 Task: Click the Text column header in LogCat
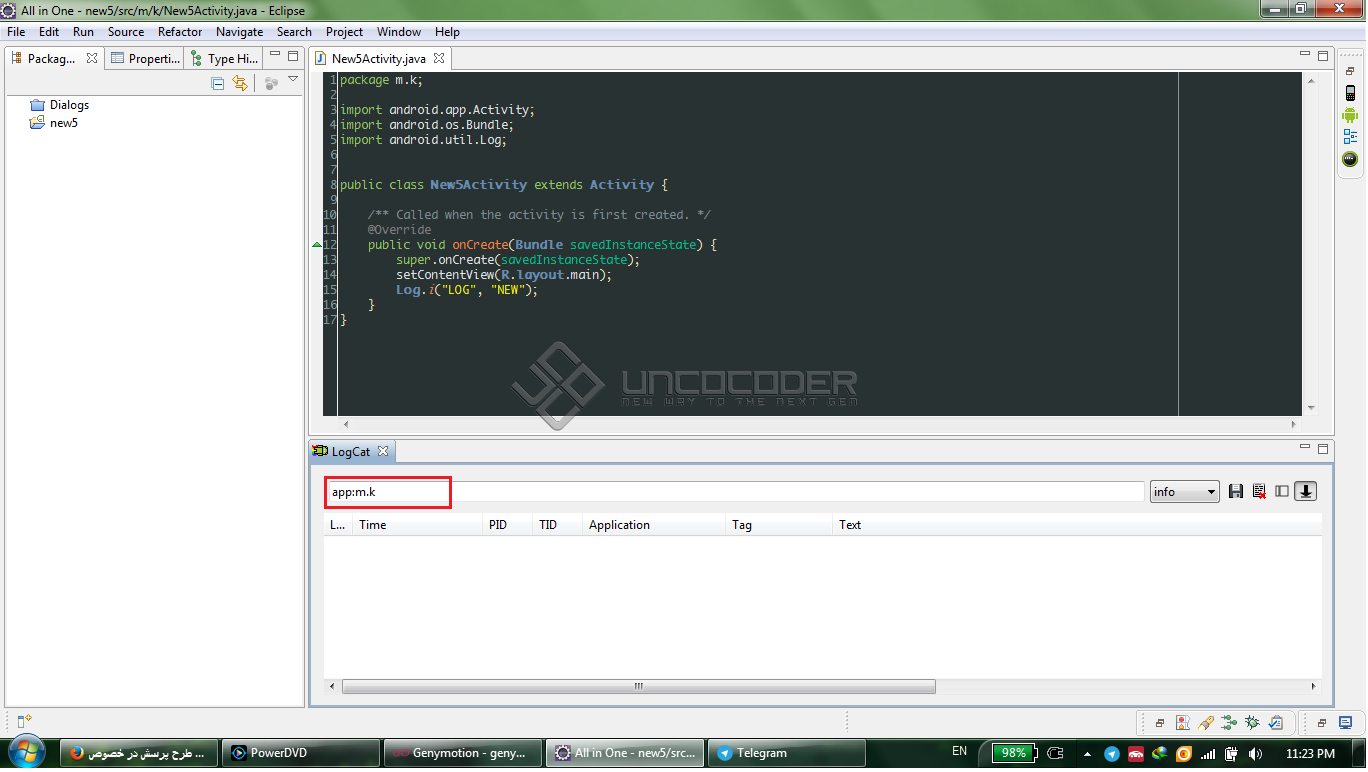(1077, 524)
